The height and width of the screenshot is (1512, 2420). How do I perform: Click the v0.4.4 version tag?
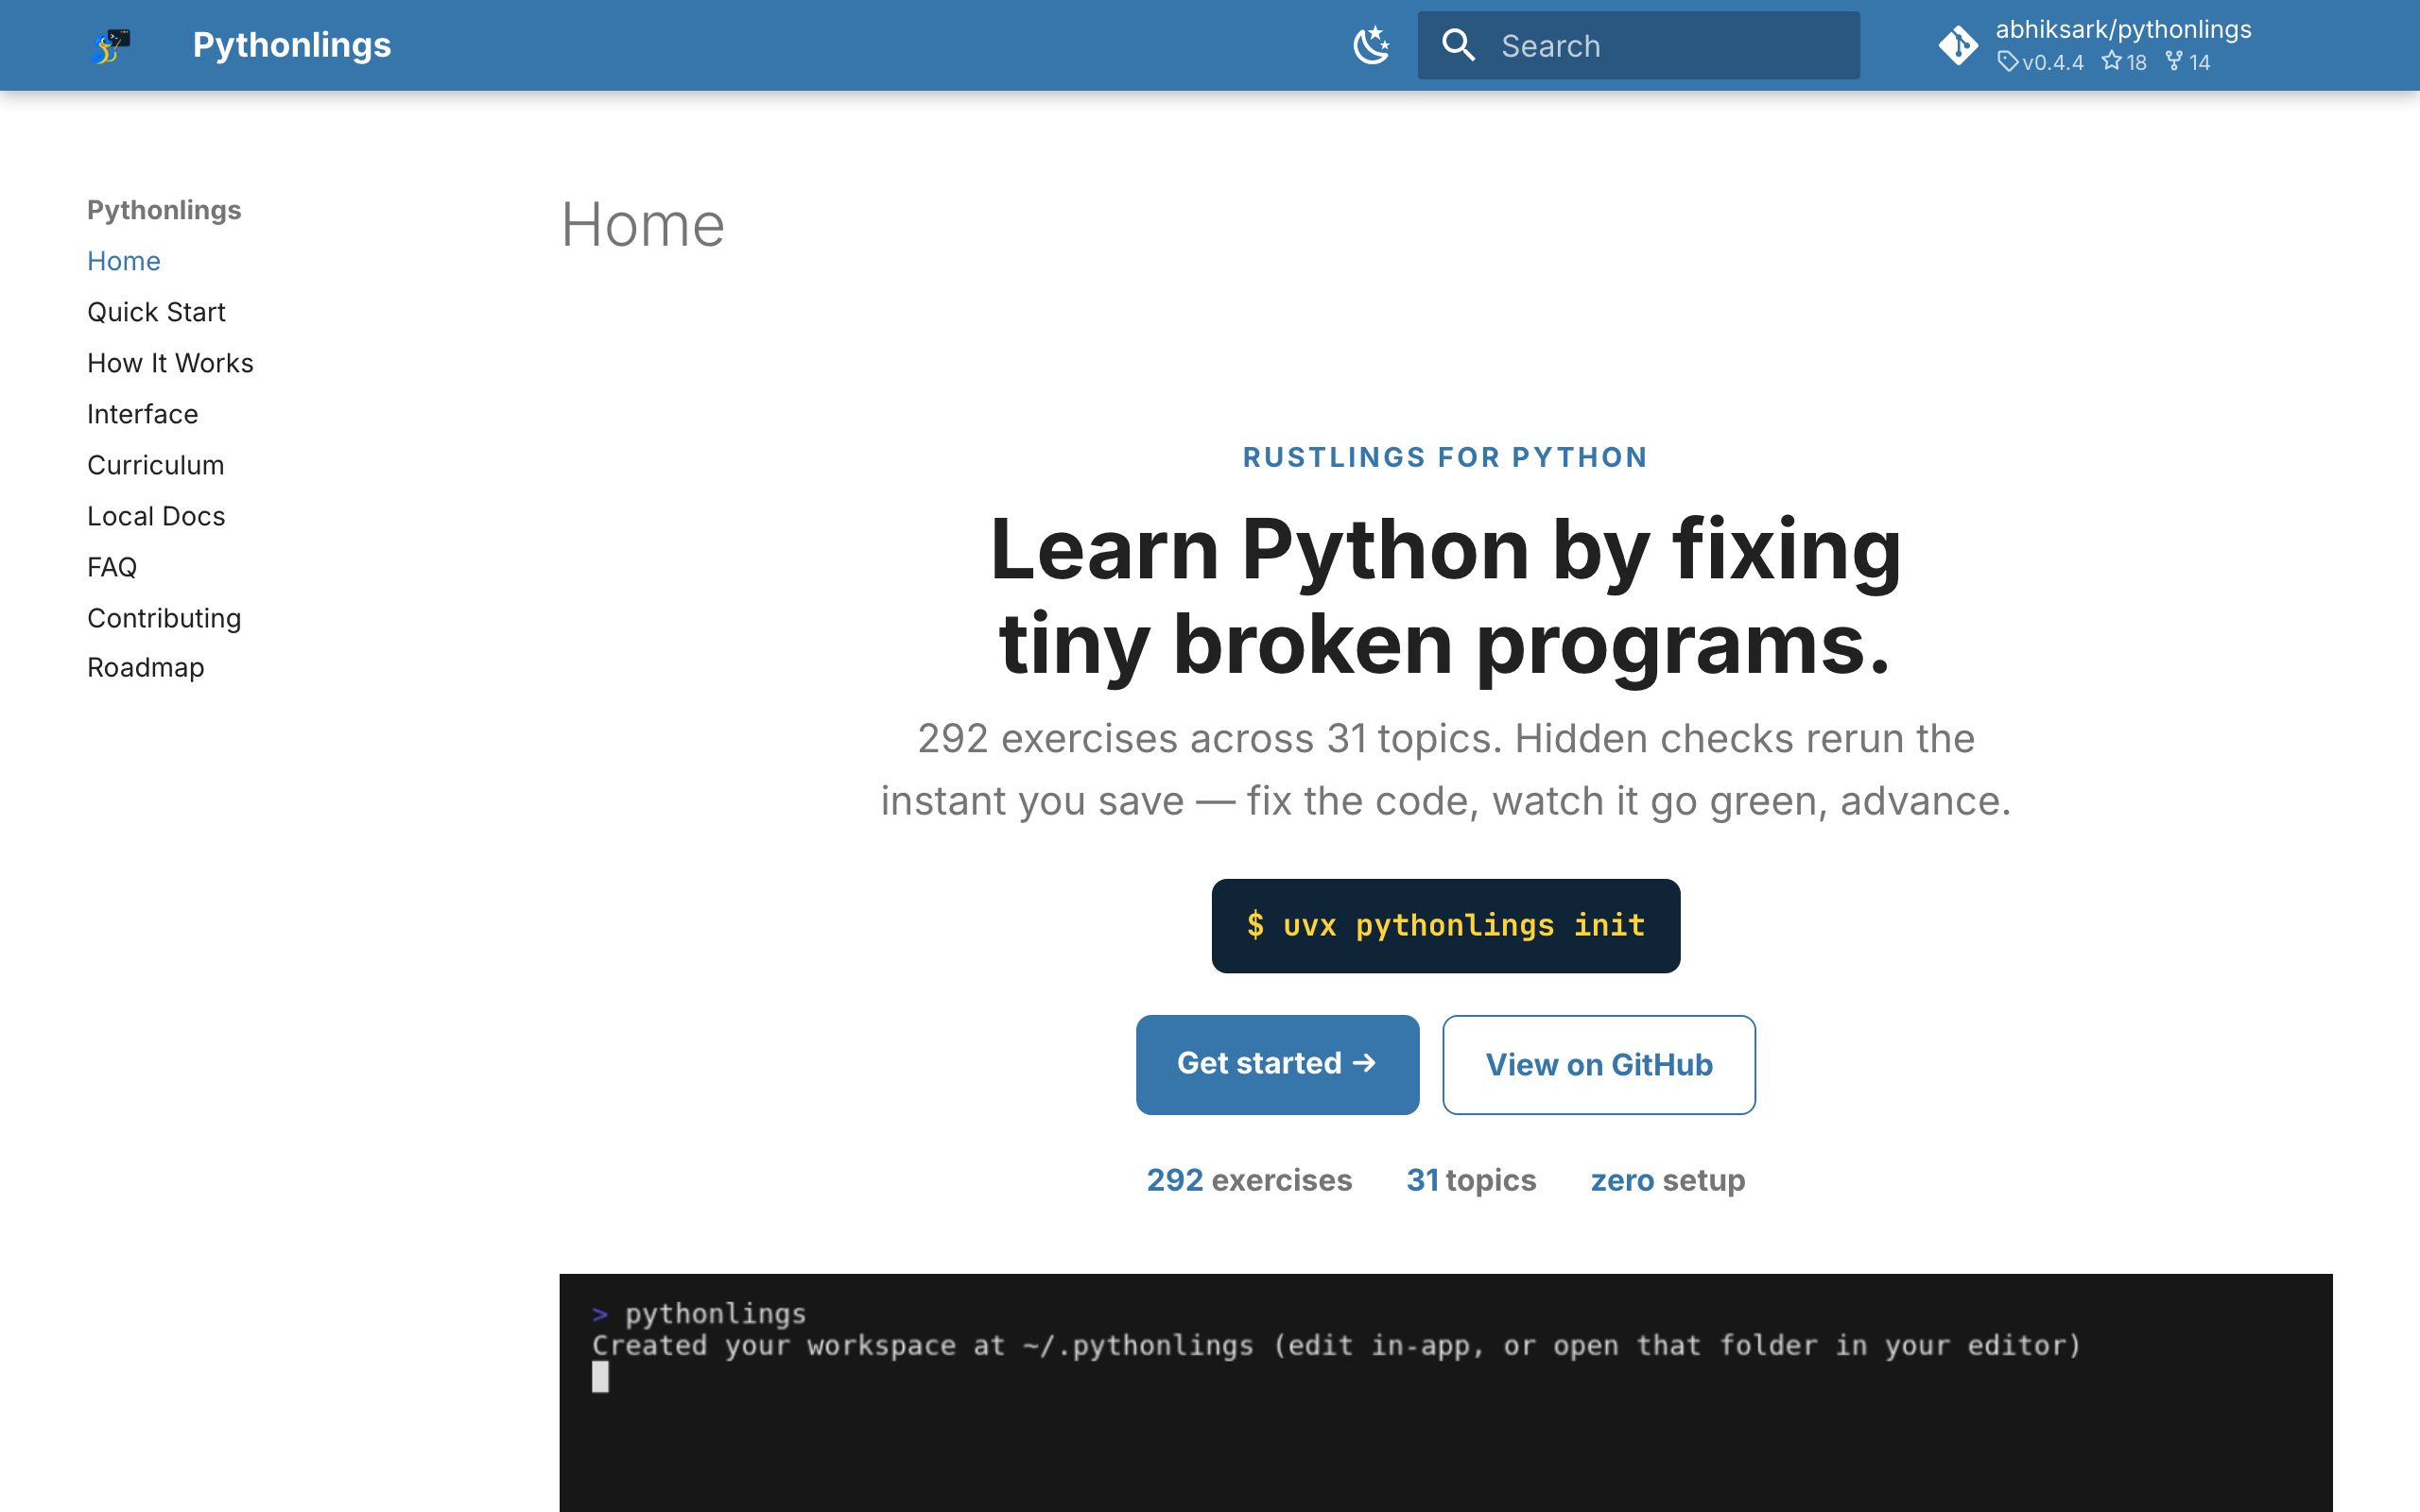tap(2040, 62)
